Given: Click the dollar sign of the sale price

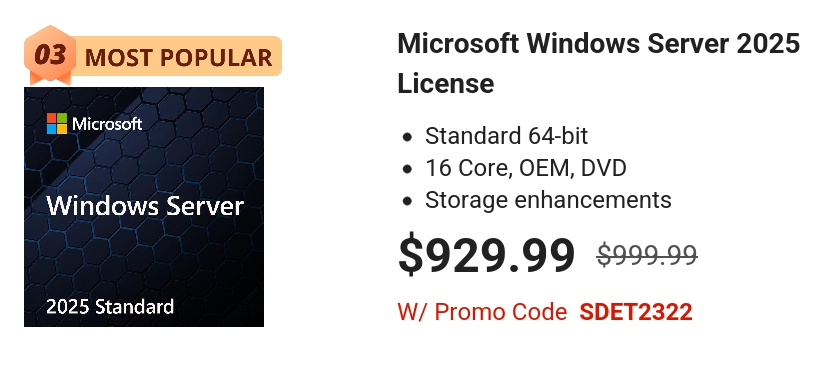Looking at the screenshot, I should point(411,255).
